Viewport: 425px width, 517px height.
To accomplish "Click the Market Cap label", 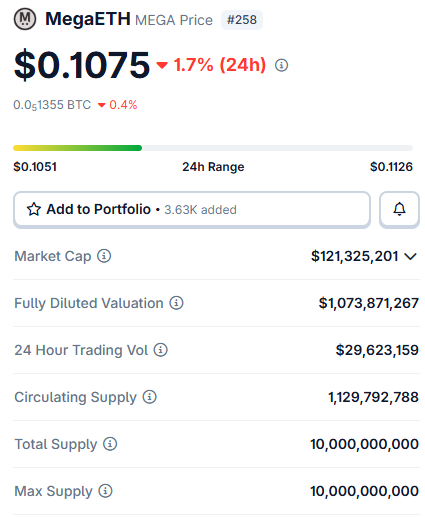I will click(53, 257).
